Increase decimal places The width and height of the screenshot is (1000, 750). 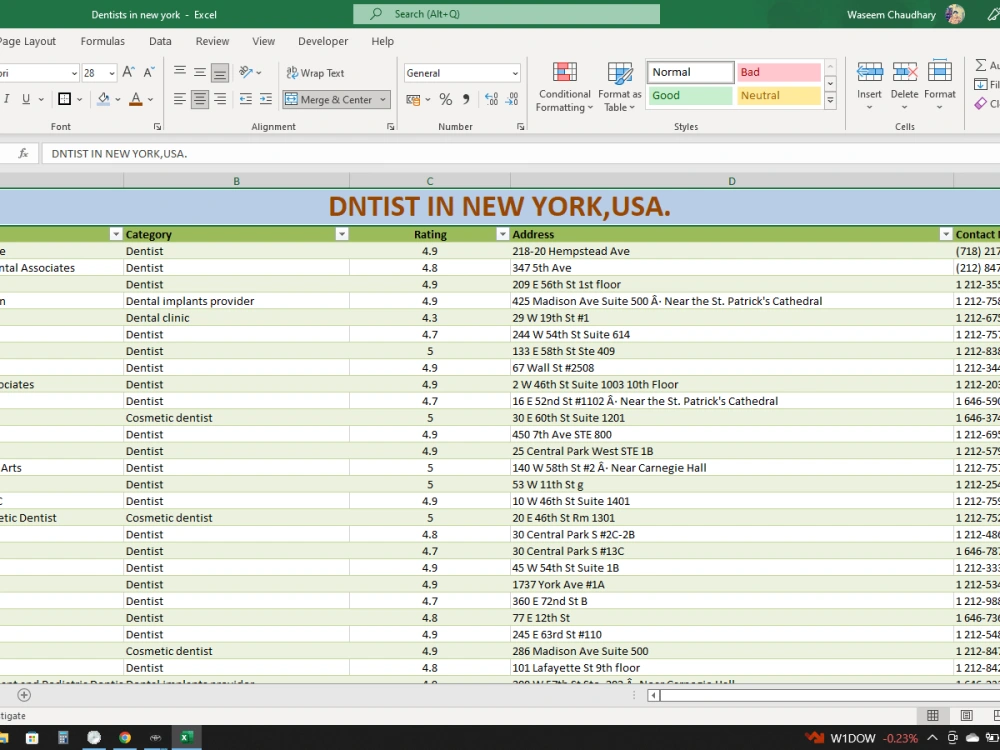click(491, 99)
